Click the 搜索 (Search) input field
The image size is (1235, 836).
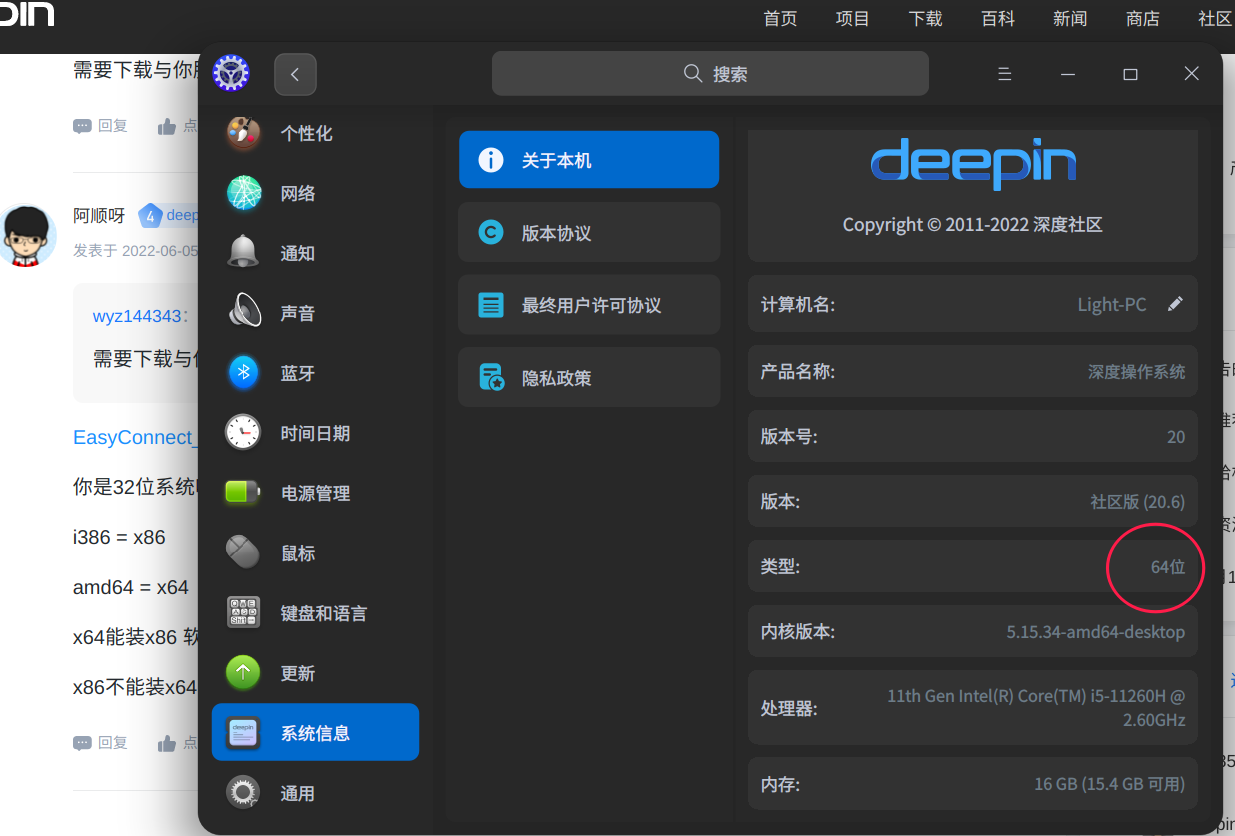click(710, 73)
